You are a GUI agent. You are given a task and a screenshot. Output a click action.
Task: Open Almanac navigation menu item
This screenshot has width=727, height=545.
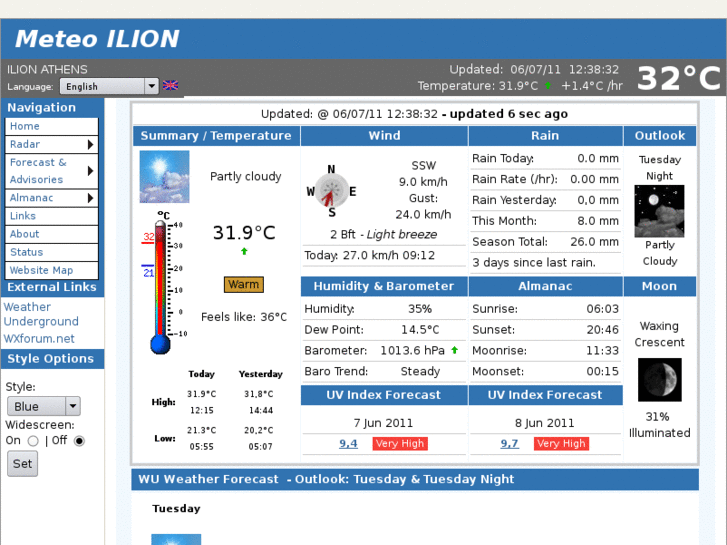[x=51, y=198]
